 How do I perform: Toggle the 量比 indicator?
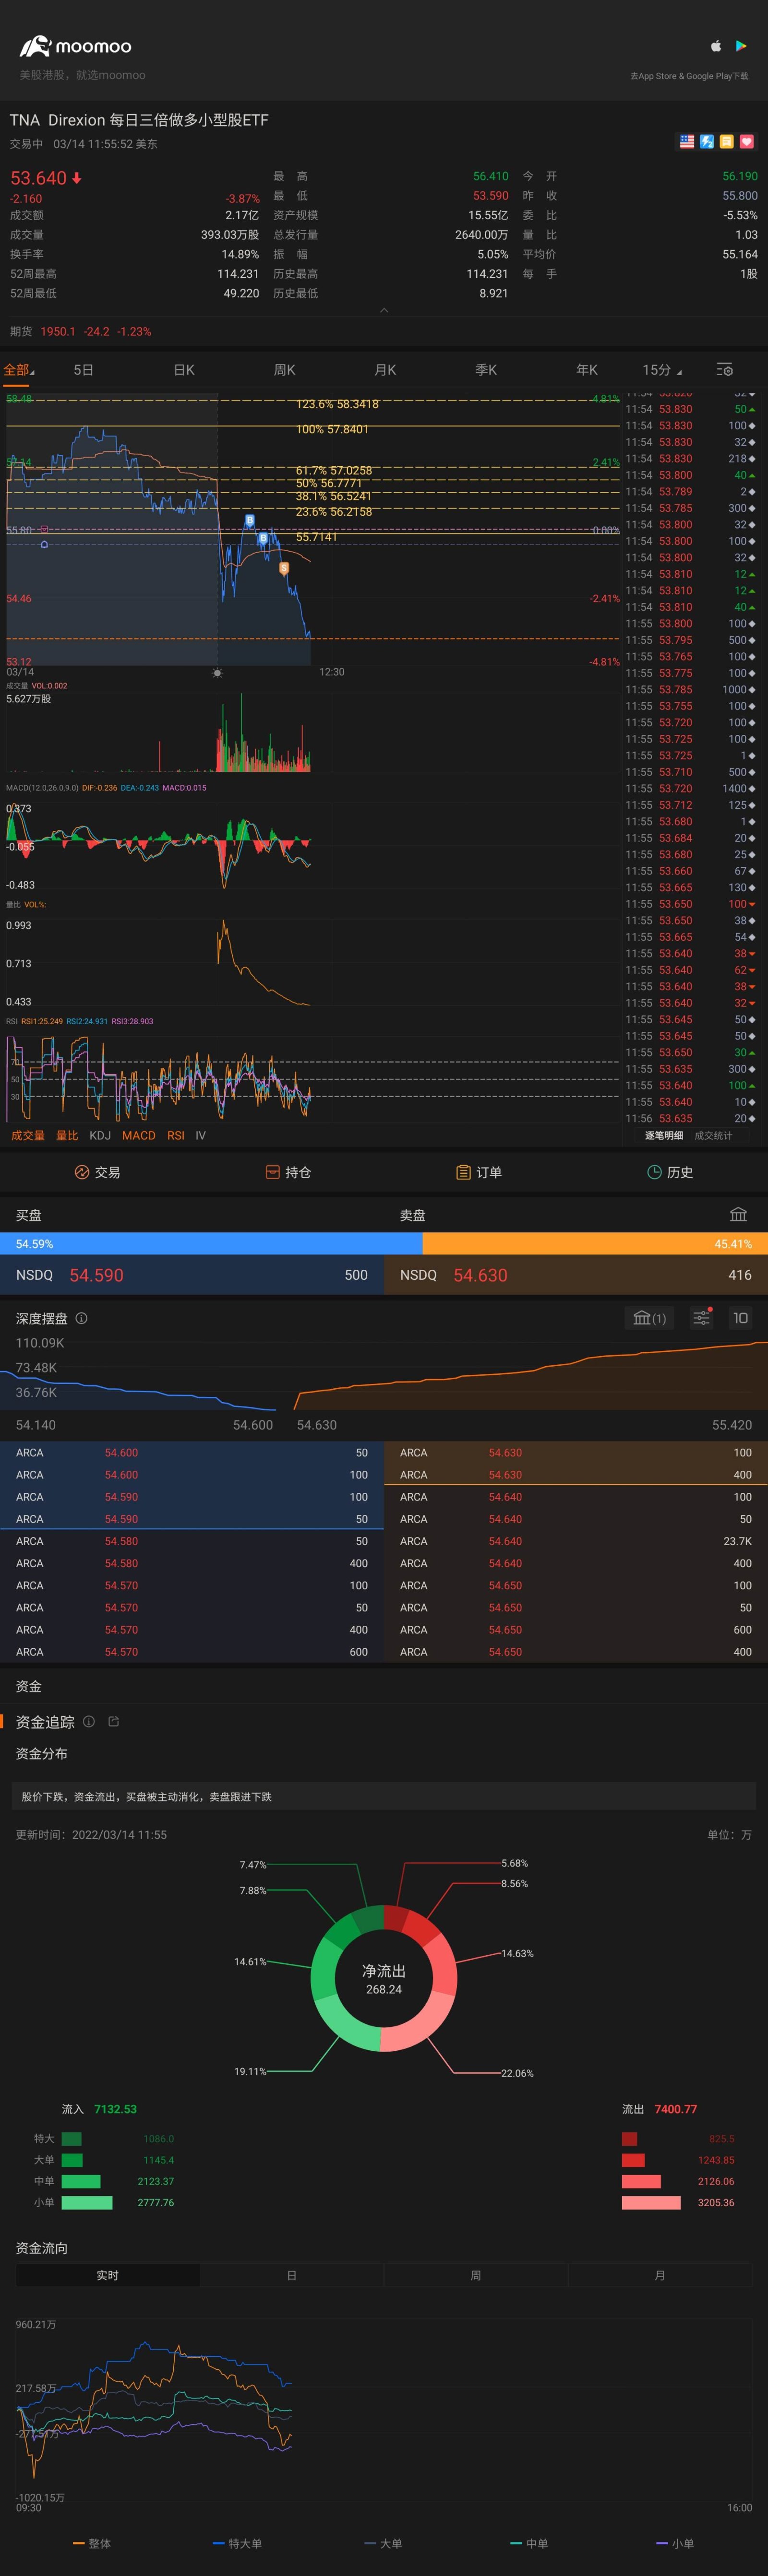click(x=67, y=1135)
